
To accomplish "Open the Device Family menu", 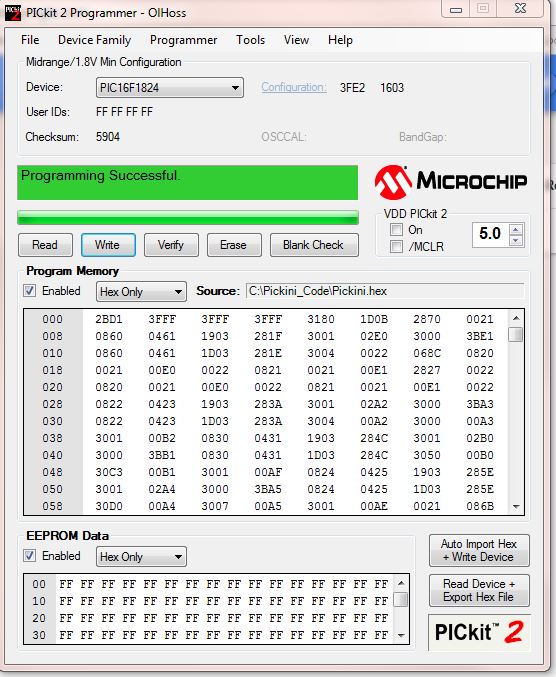I will point(95,40).
